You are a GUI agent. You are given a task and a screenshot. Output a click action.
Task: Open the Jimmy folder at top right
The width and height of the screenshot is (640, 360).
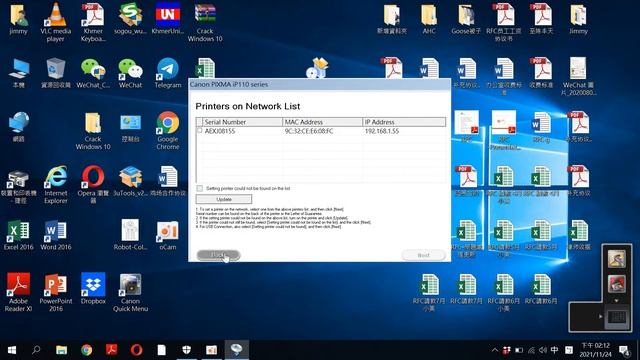578,18
